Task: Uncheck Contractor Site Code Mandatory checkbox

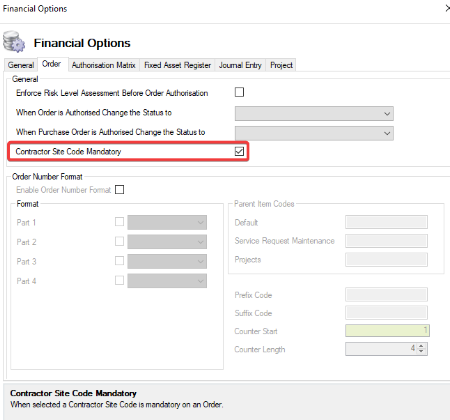Action: (239, 151)
